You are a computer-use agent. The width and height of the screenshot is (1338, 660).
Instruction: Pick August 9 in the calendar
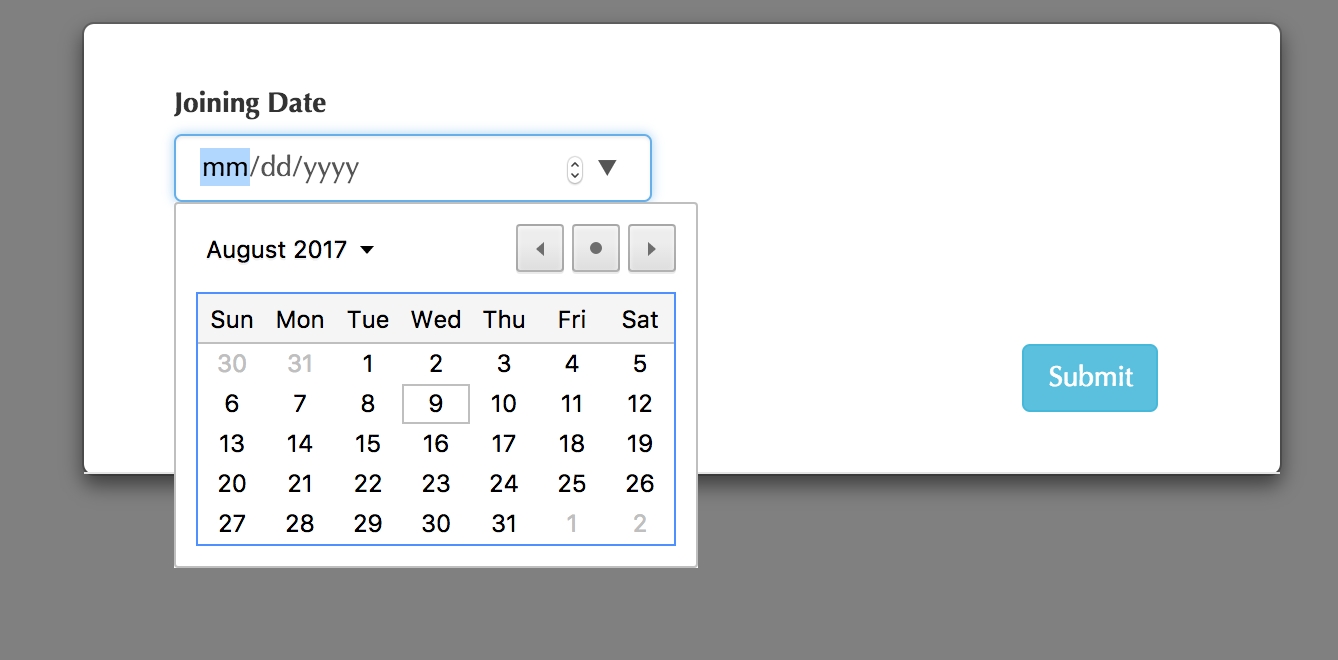(x=436, y=404)
